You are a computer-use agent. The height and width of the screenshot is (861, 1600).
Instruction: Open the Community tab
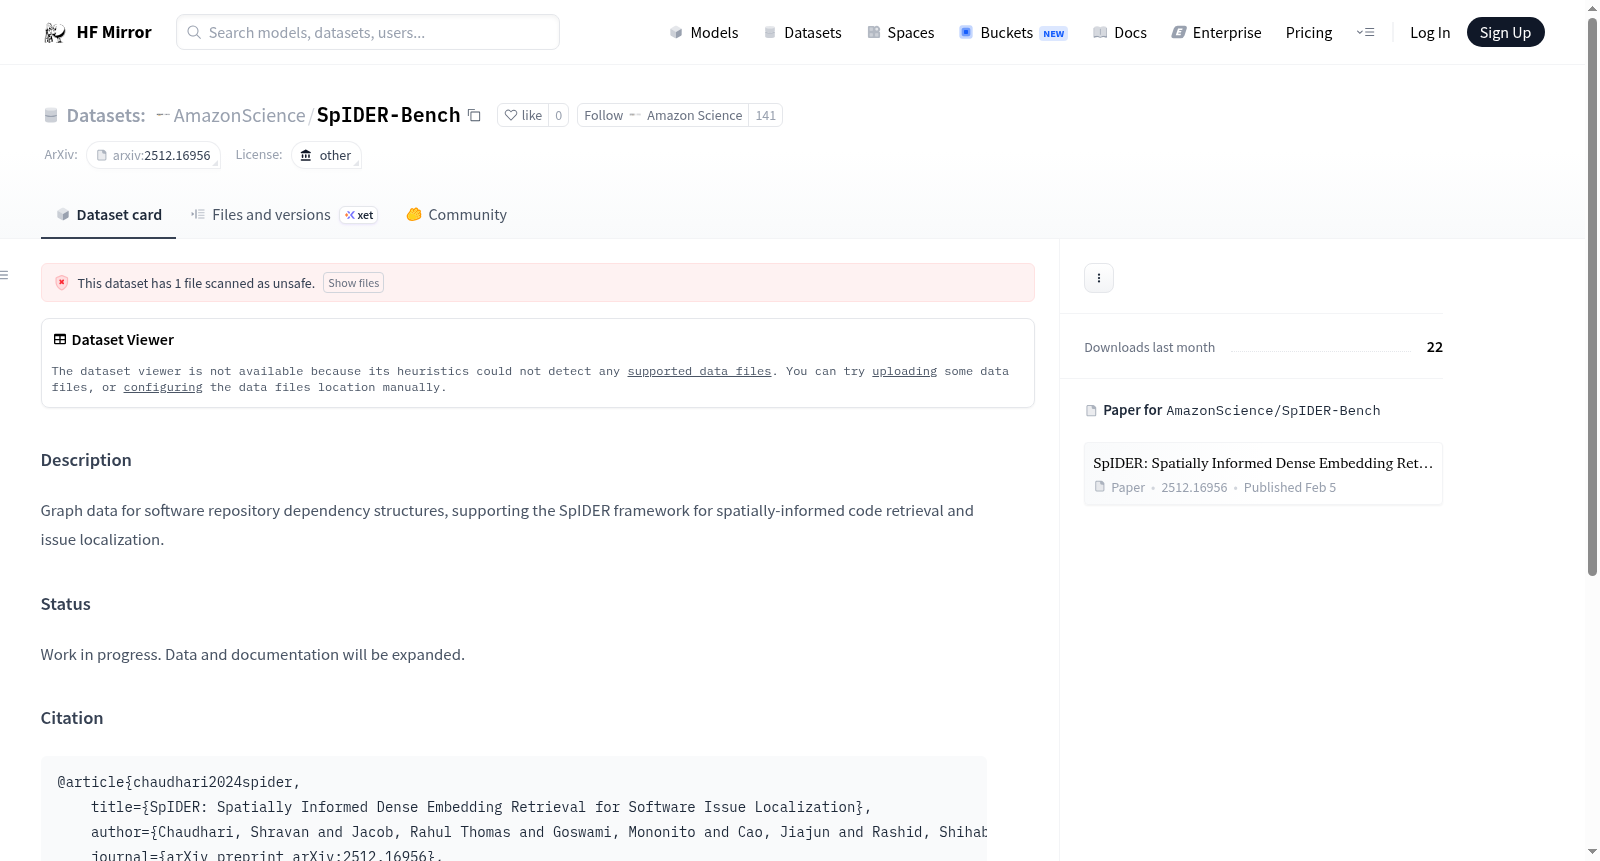[x=457, y=215]
